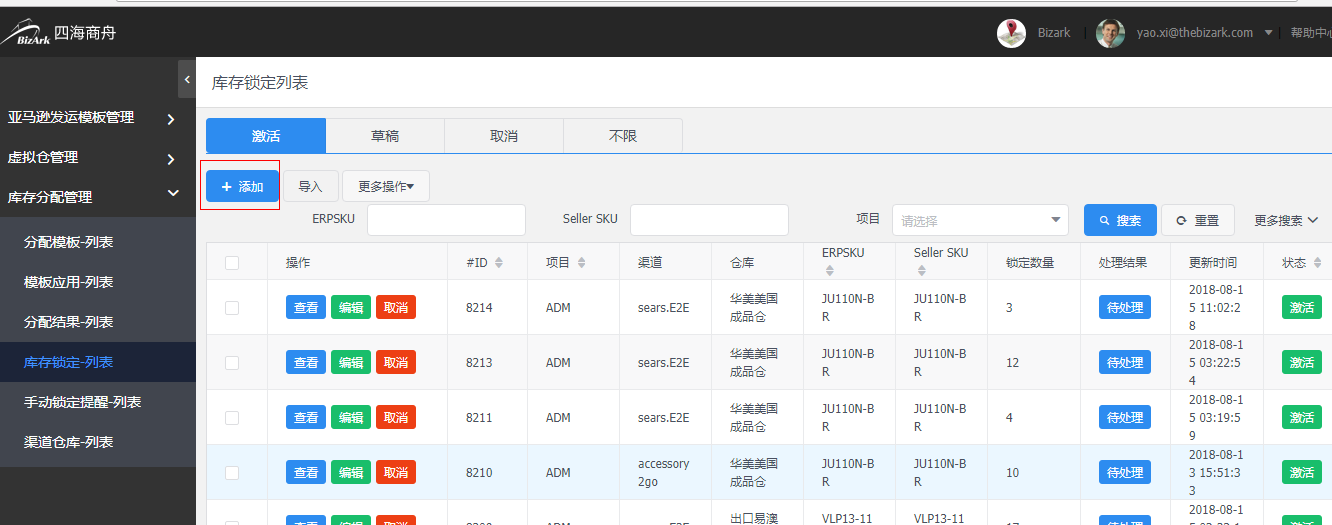Click yao.xi@thebizark.com account name
The image size is (1332, 525).
click(x=1194, y=33)
